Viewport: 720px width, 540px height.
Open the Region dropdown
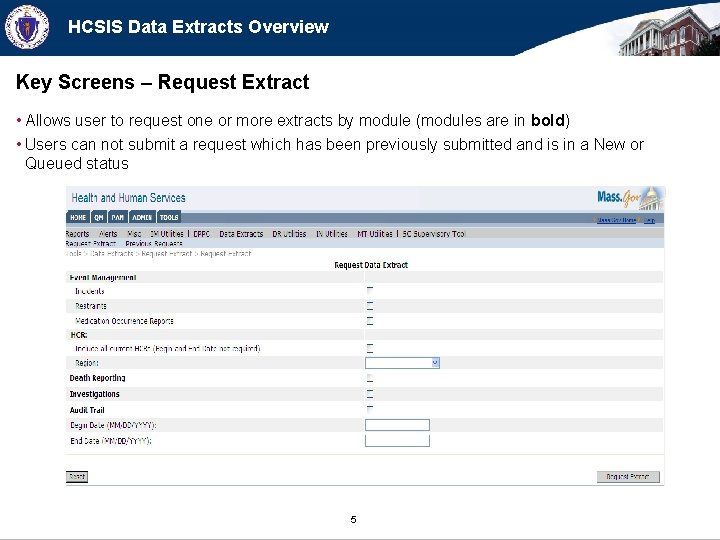click(x=402, y=363)
